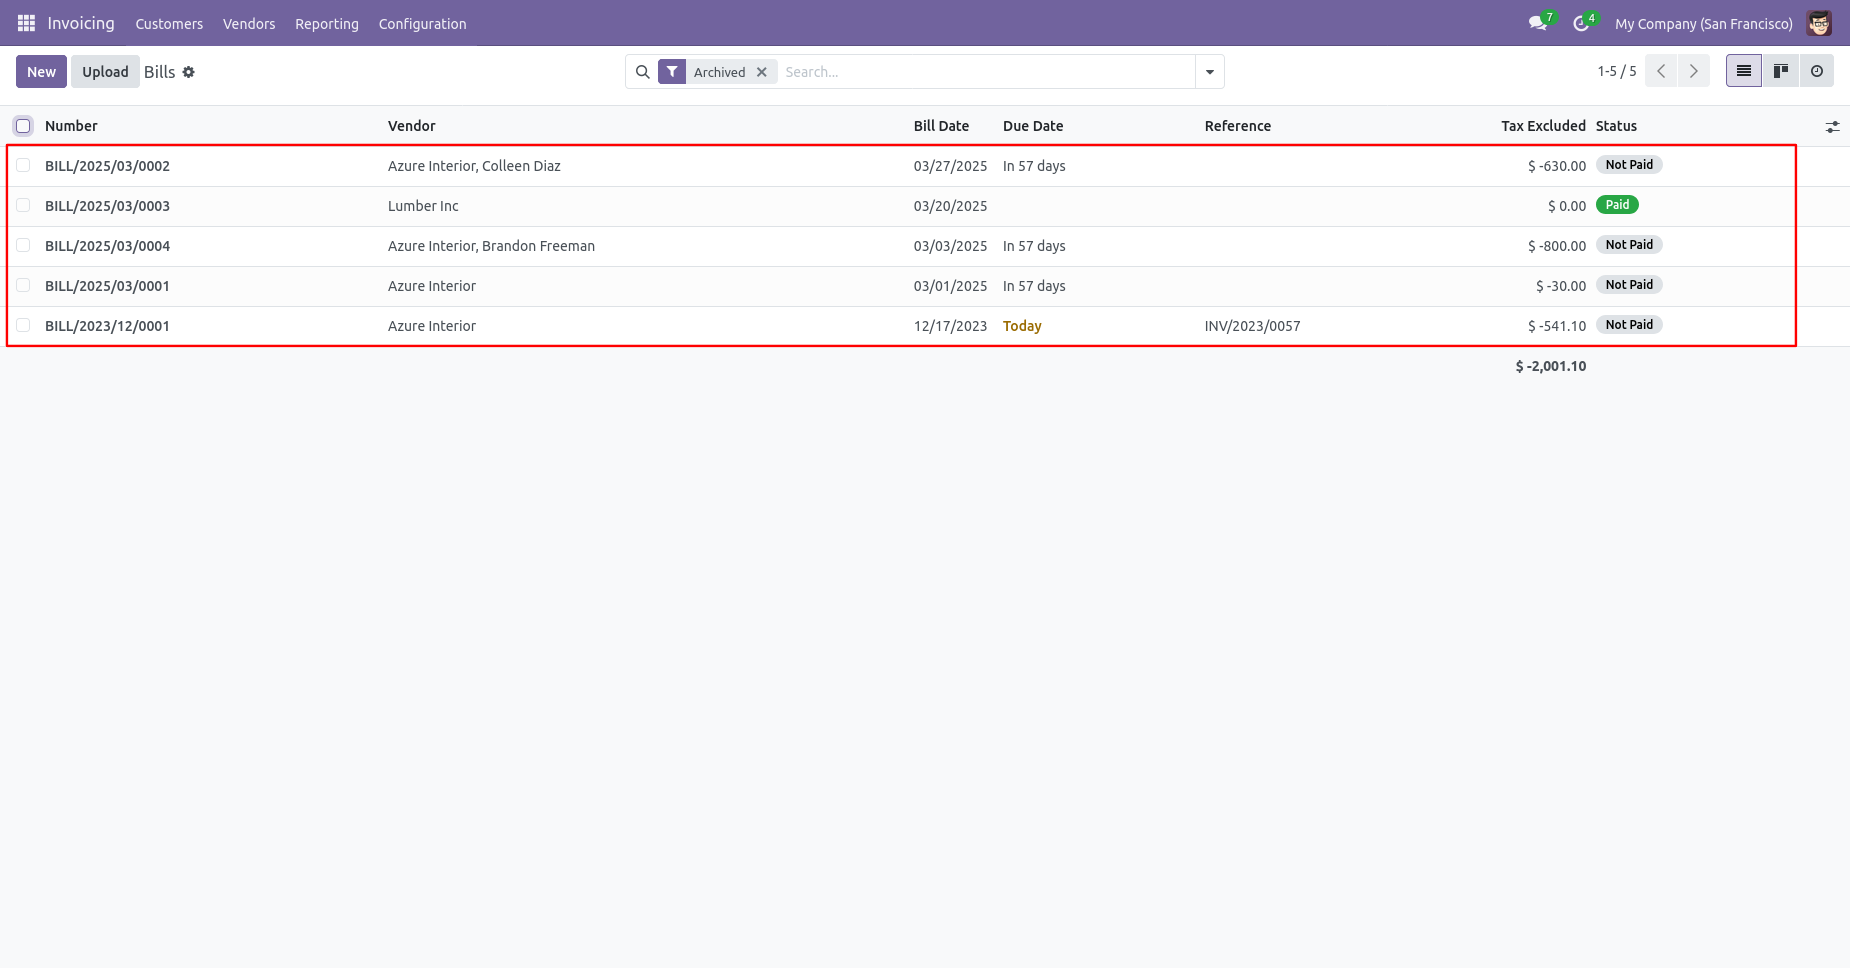Open the messages conversations icon

(x=1538, y=23)
